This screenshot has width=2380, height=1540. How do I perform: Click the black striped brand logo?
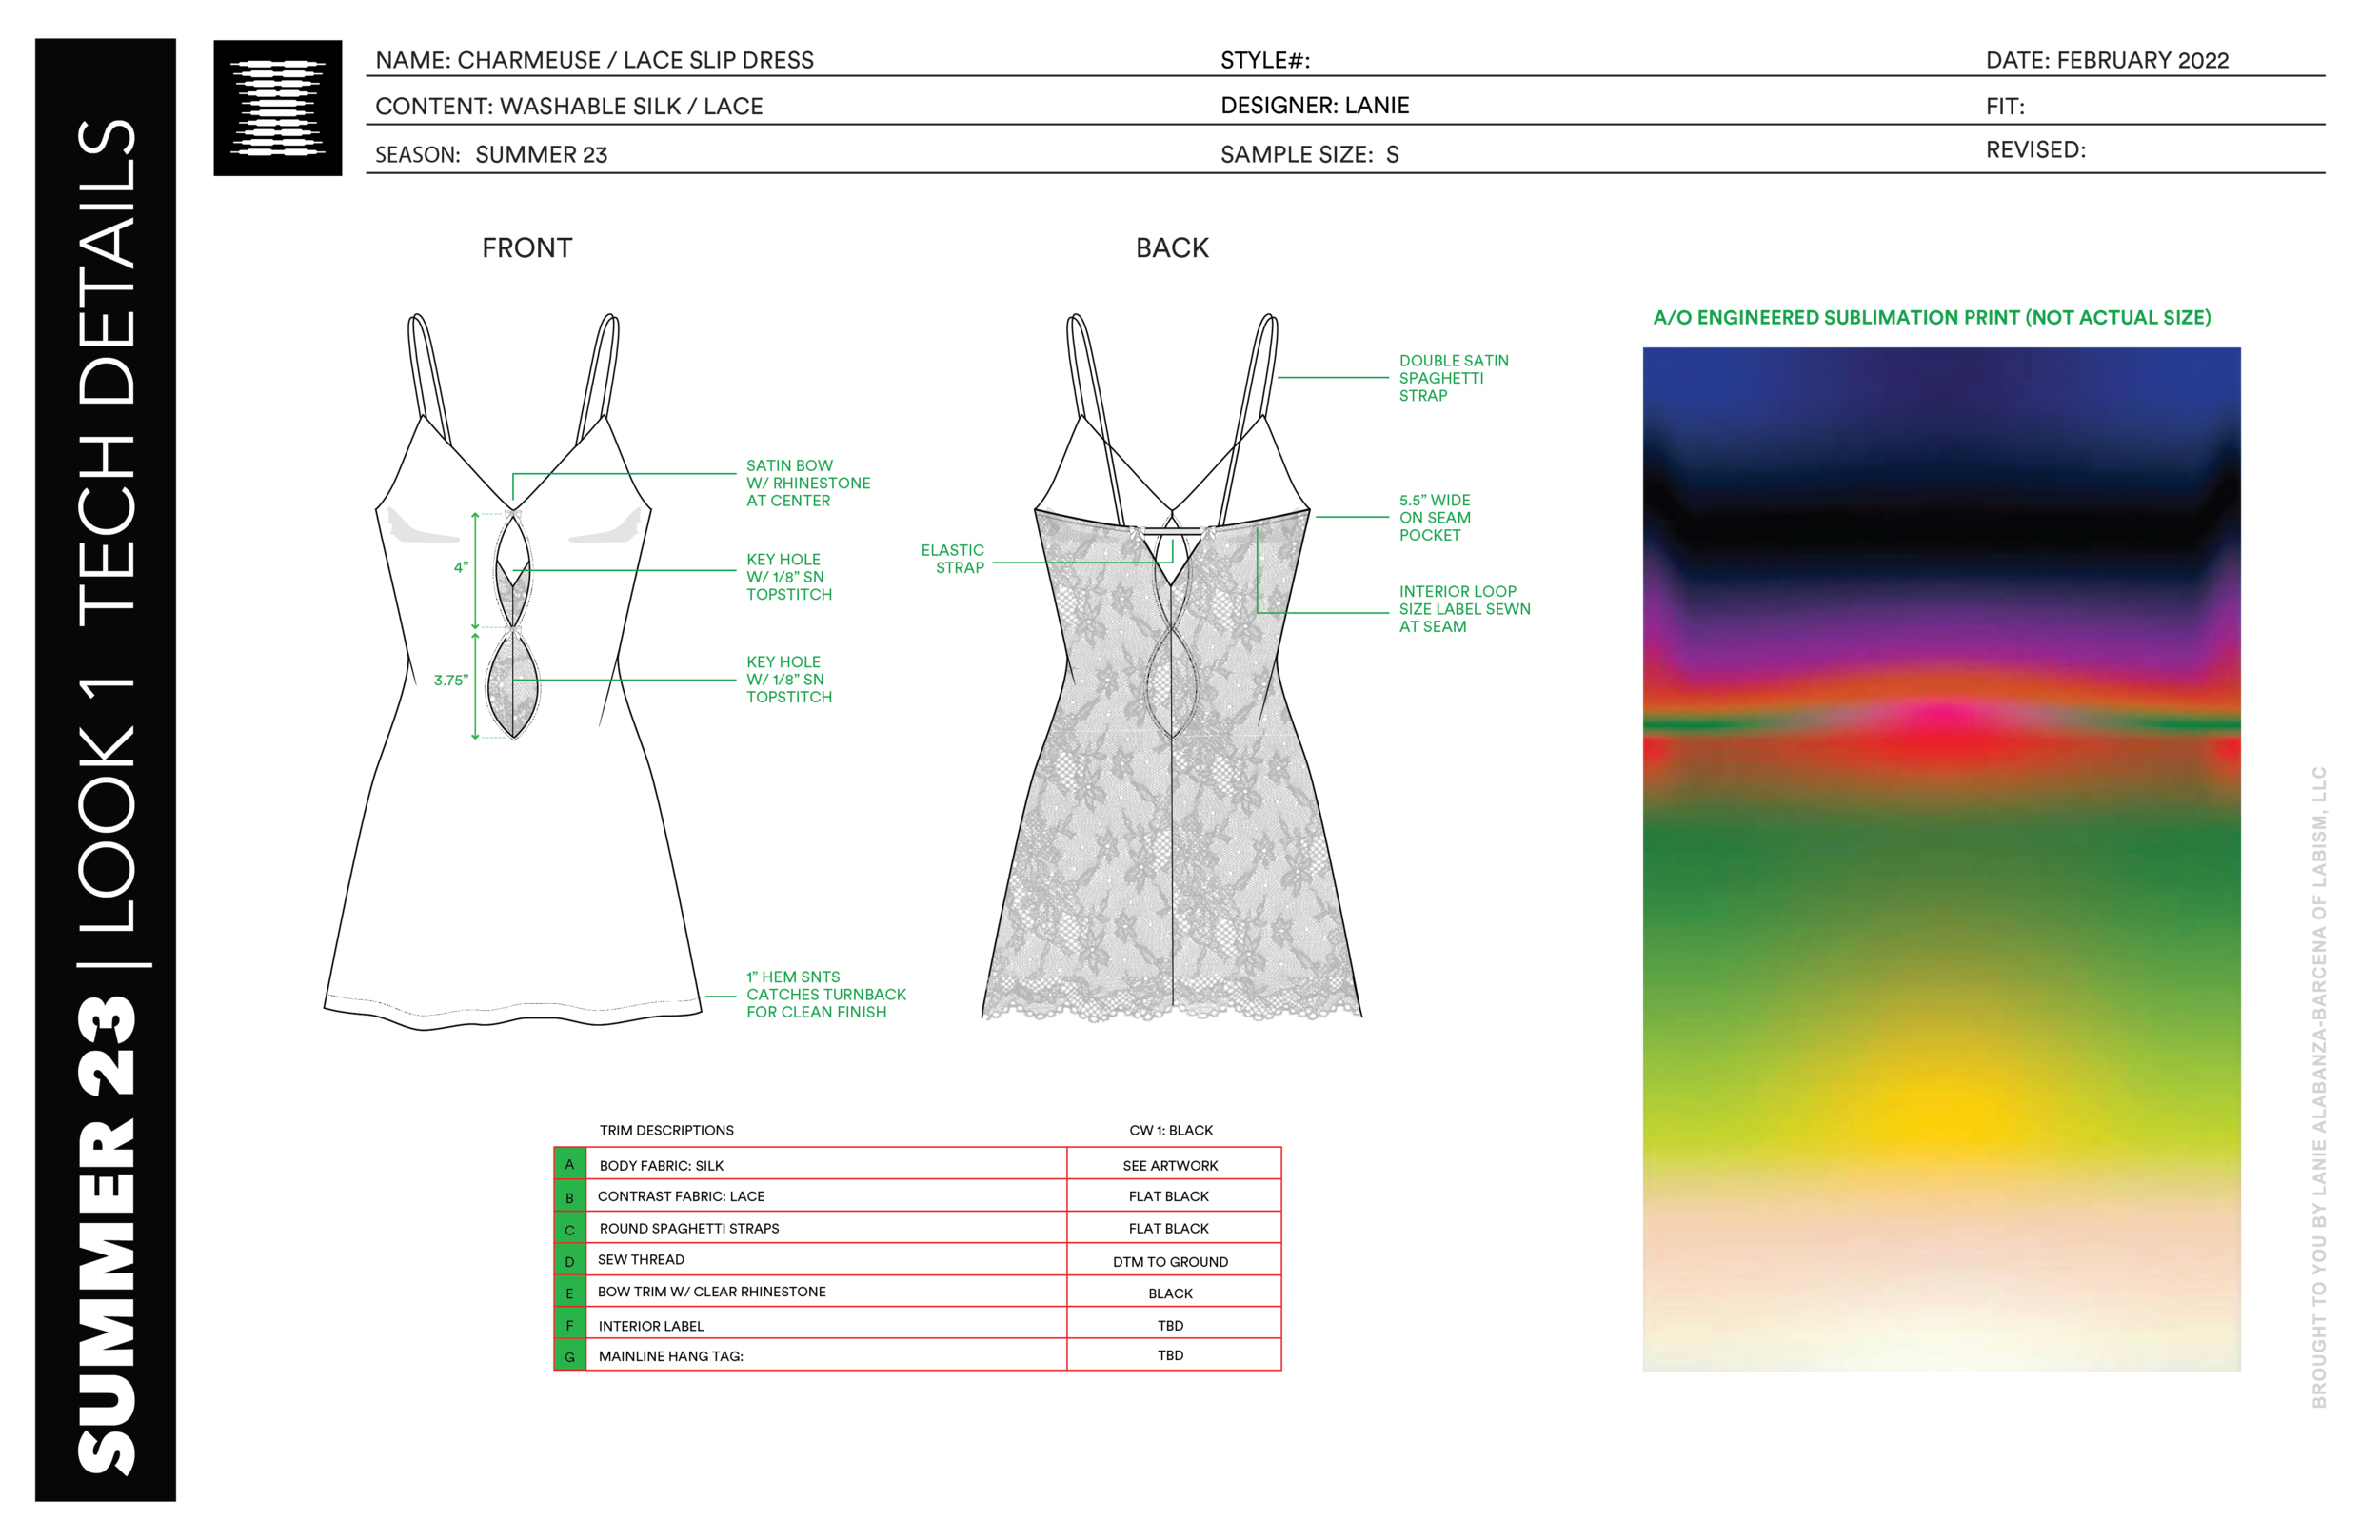pyautogui.click(x=278, y=108)
